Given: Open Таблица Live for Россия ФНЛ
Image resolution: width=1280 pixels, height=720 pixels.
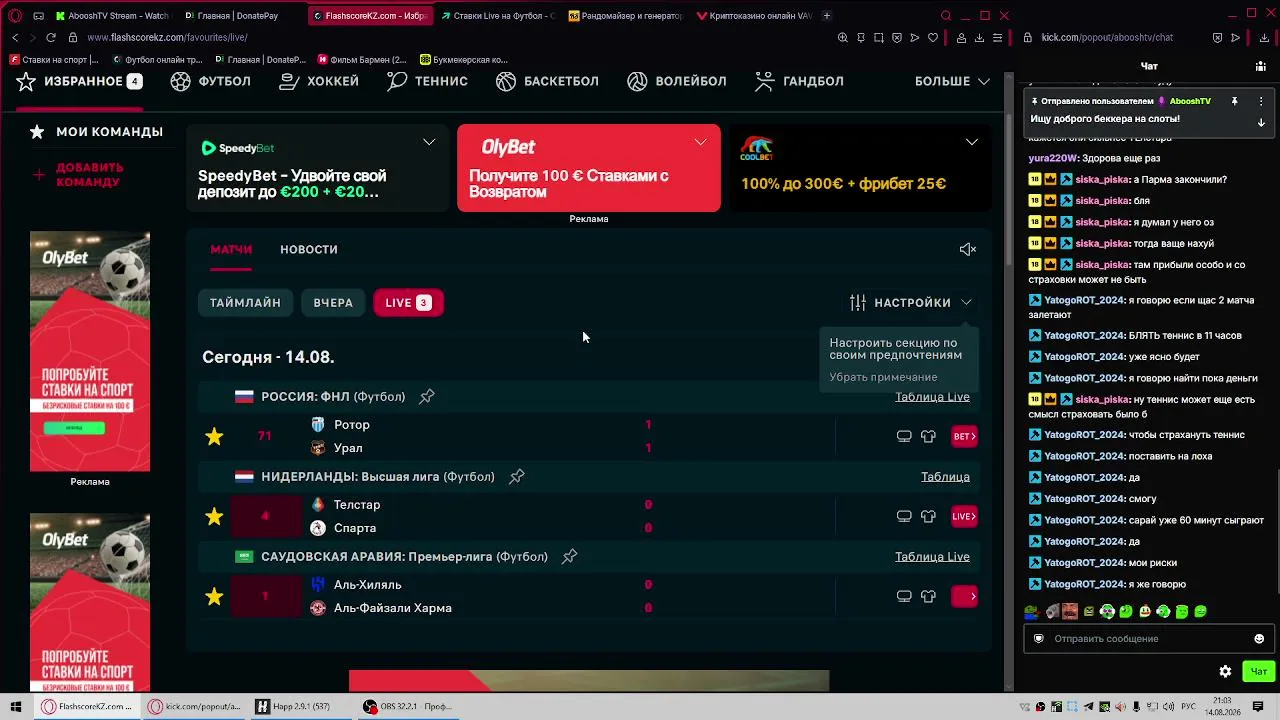Looking at the screenshot, I should pyautogui.click(x=932, y=397).
